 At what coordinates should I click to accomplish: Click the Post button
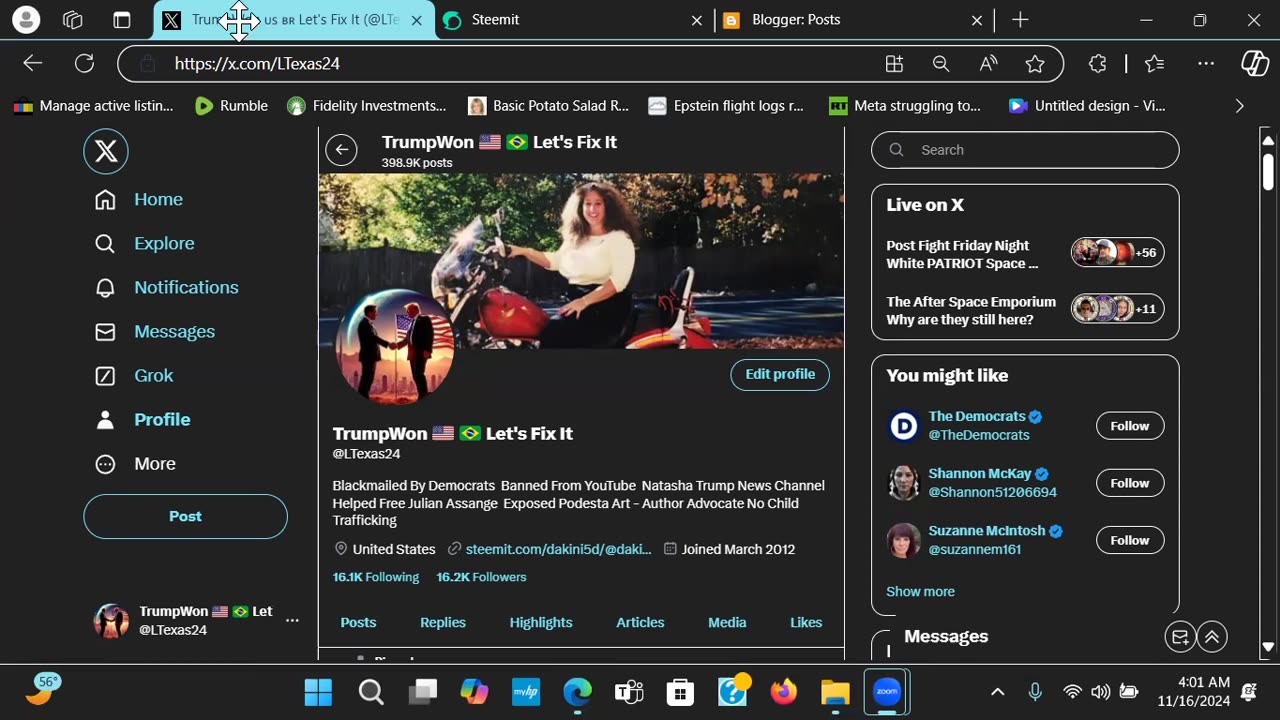pyautogui.click(x=185, y=516)
